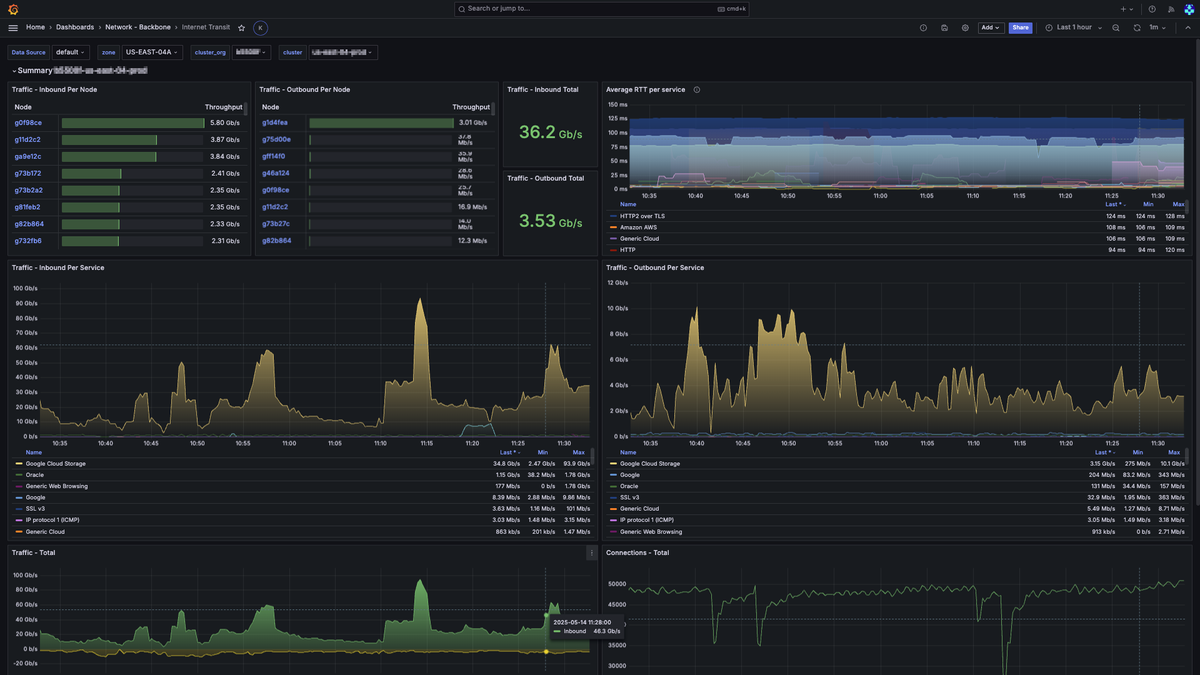The height and width of the screenshot is (675, 1200).
Task: Click the save dashboard icon
Action: pos(944,28)
